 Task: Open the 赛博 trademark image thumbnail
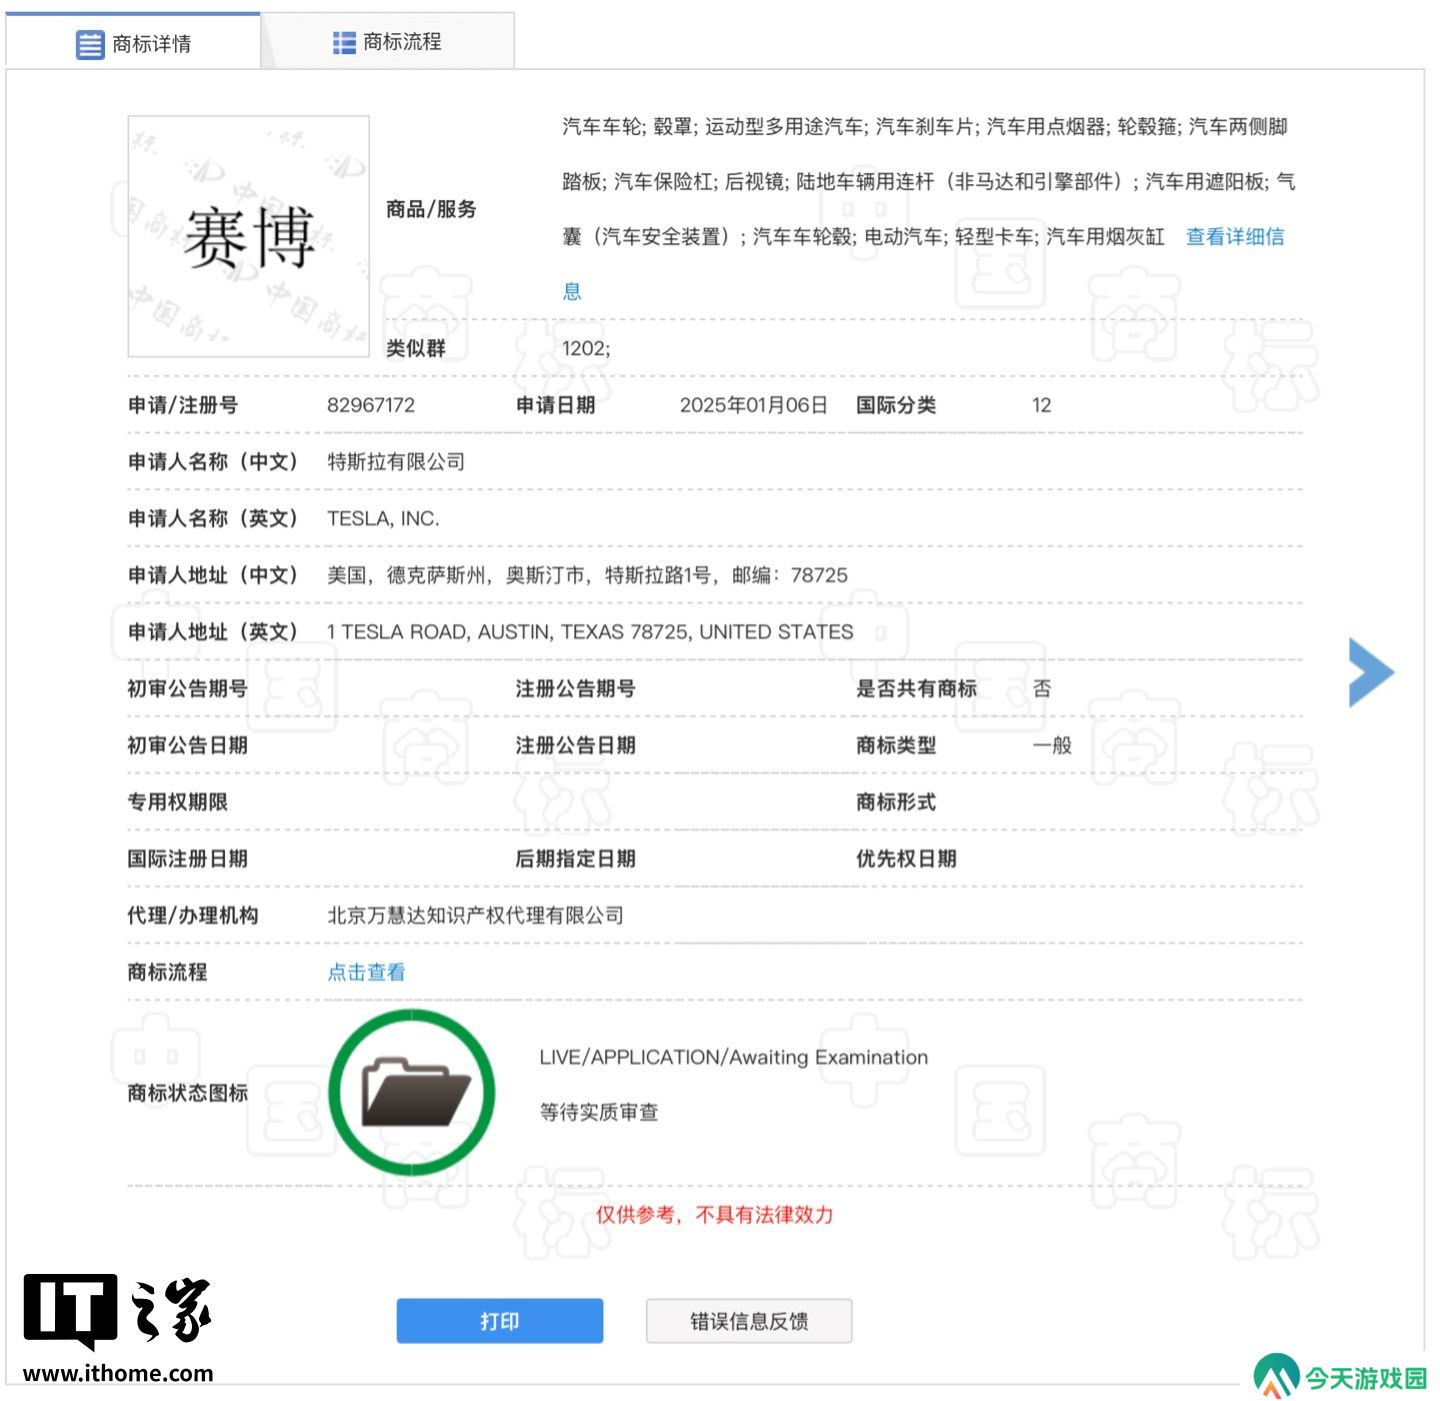tap(248, 236)
